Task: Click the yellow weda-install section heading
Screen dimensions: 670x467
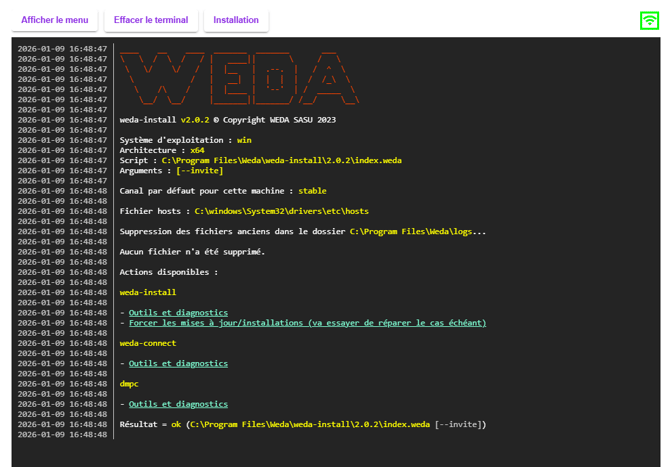Action: click(147, 292)
